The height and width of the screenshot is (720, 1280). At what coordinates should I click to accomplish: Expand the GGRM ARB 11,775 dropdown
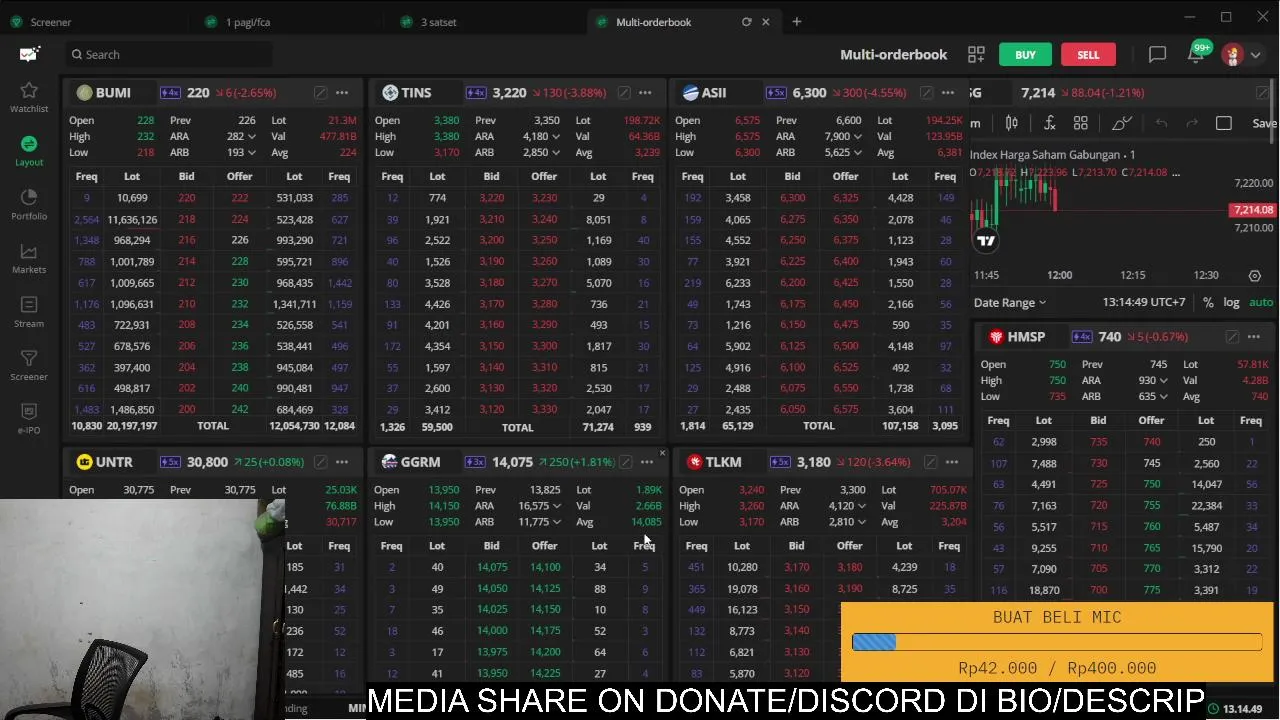click(556, 522)
